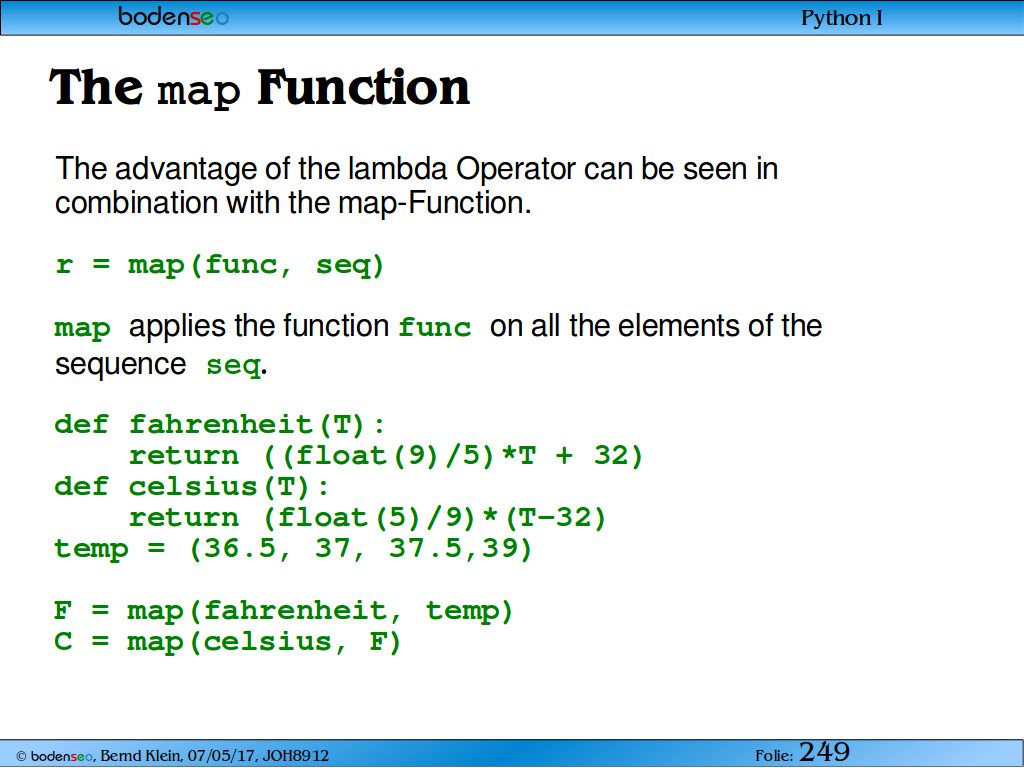Click the bodenseo logo in header
Screen dimensions: 1024x768
(x=173, y=16)
